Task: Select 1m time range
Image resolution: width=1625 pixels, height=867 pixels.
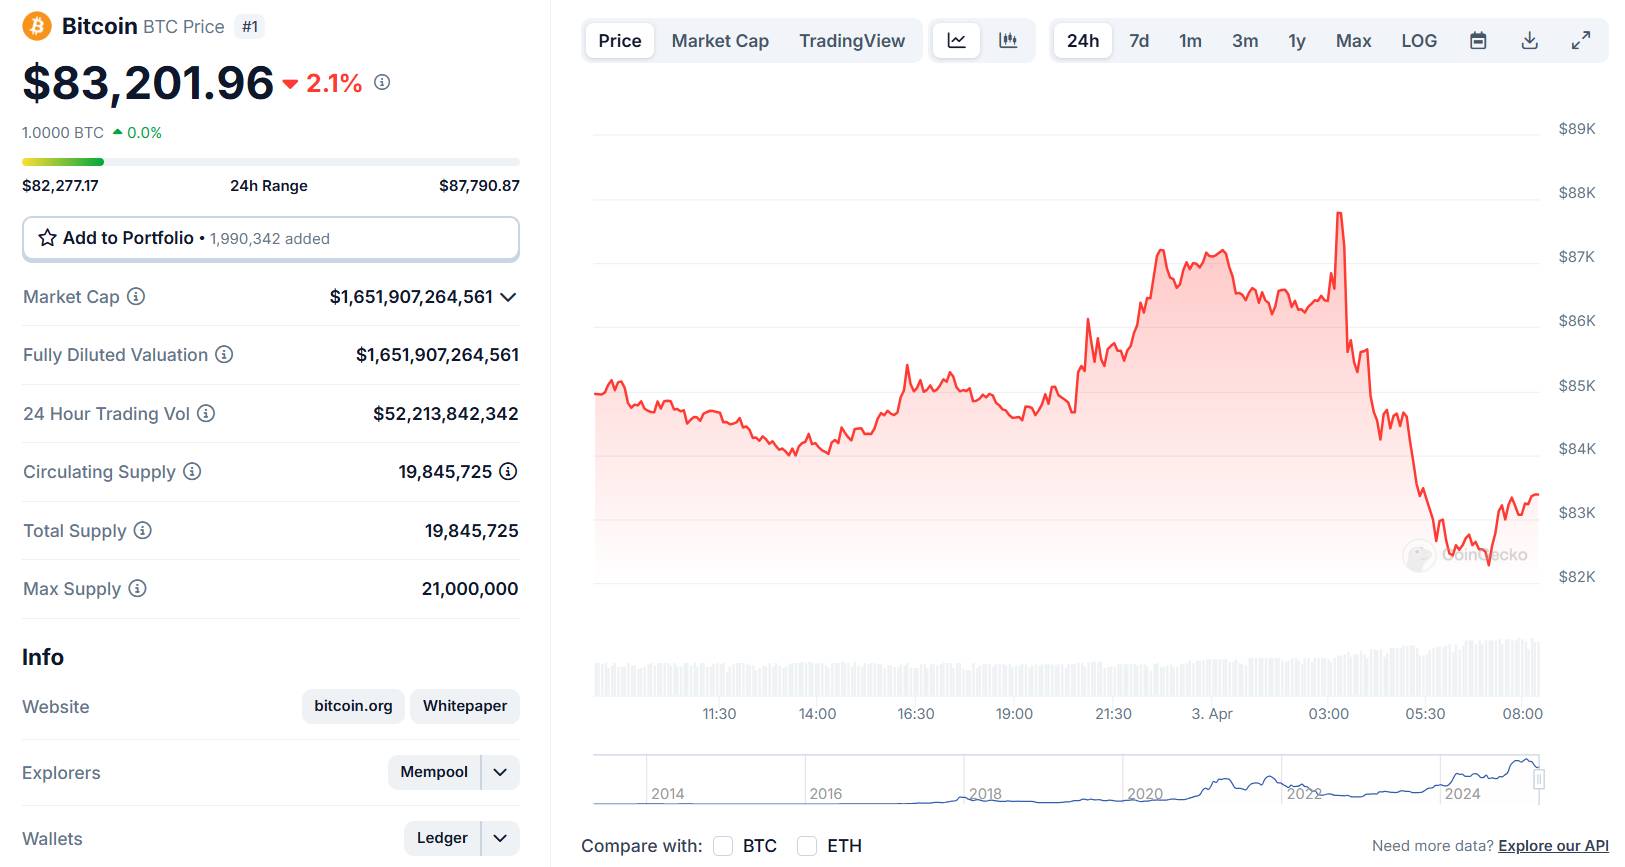Action: [x=1190, y=41]
